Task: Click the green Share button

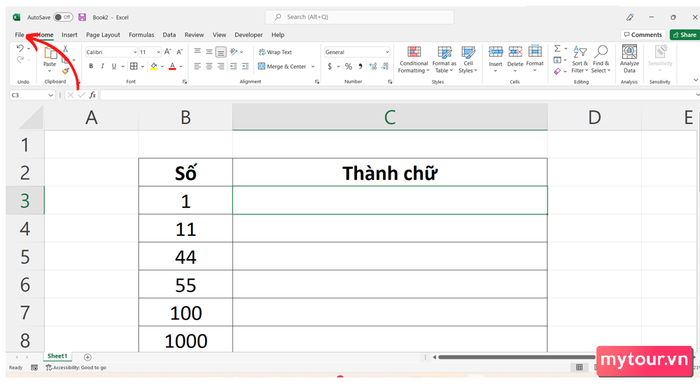Action: (685, 35)
